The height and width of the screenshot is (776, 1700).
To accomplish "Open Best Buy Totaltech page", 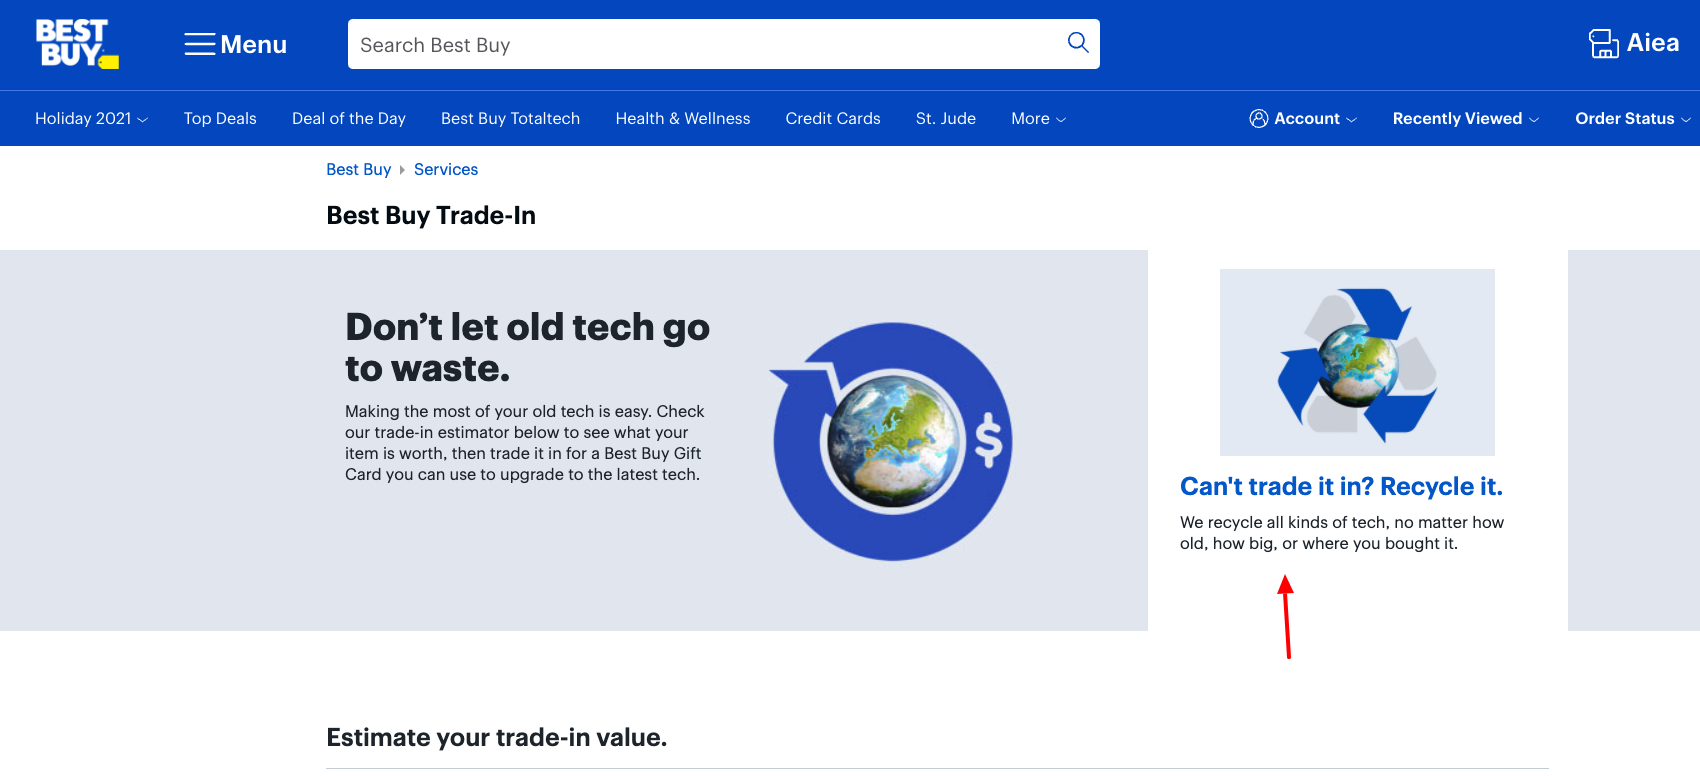I will 510,118.
